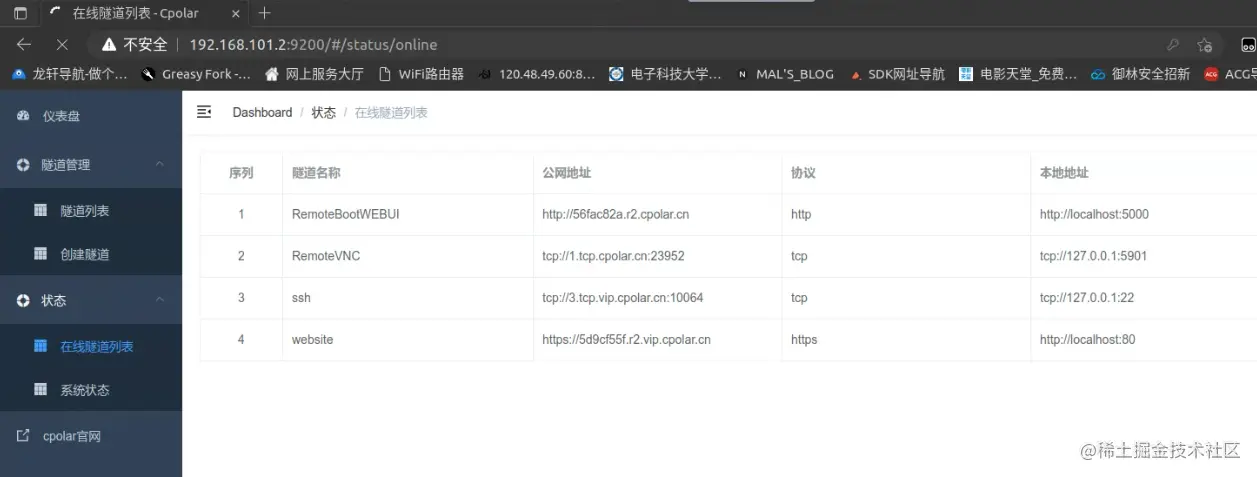Open new browser tab with plus
This screenshot has width=1257, height=477.
[x=264, y=13]
